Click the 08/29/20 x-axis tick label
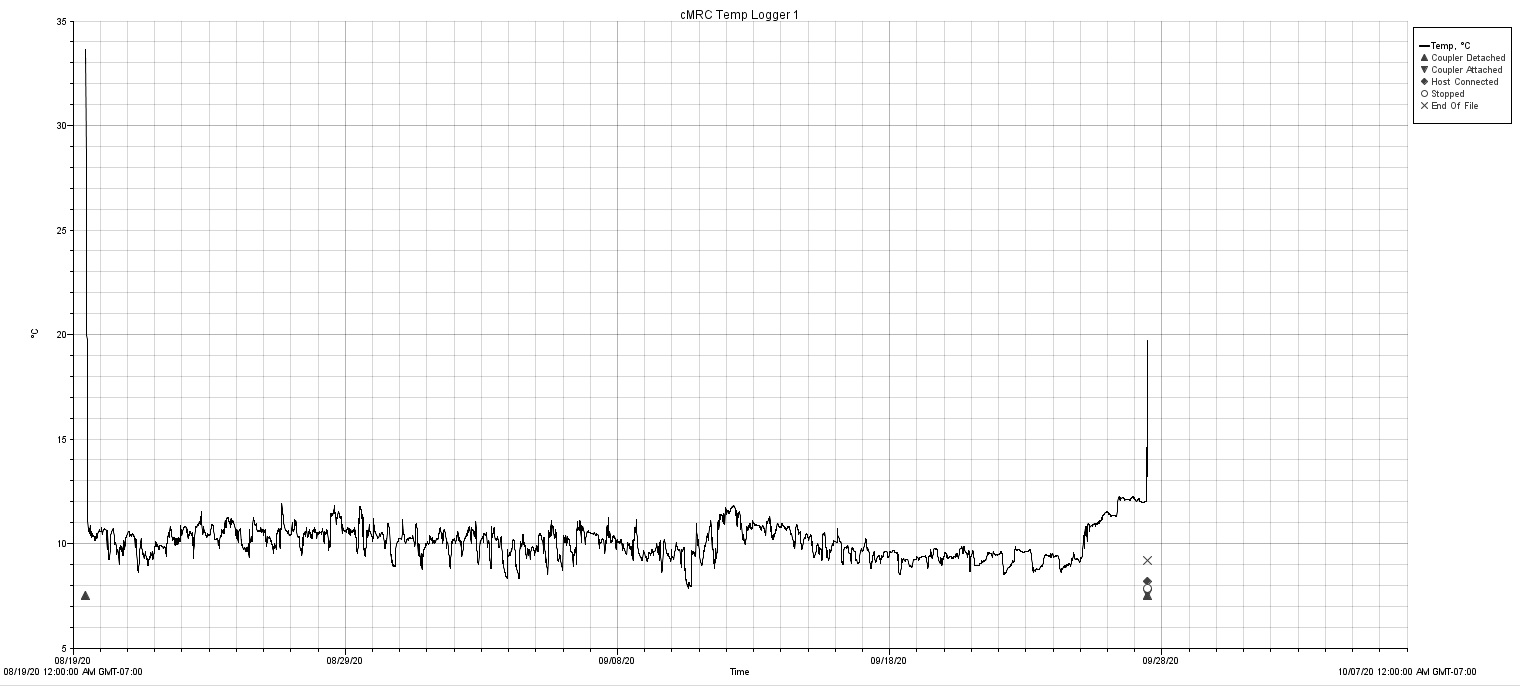This screenshot has width=1520, height=686. (345, 660)
